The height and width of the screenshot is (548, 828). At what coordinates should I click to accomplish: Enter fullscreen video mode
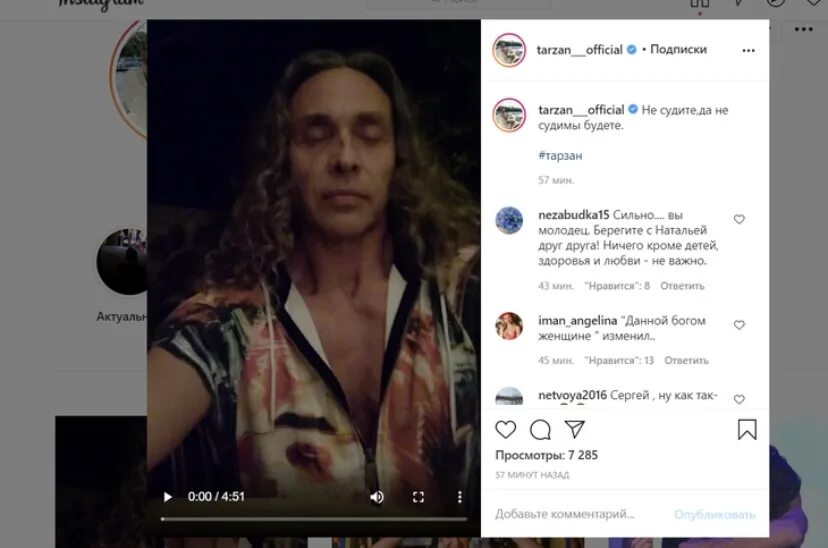418,497
